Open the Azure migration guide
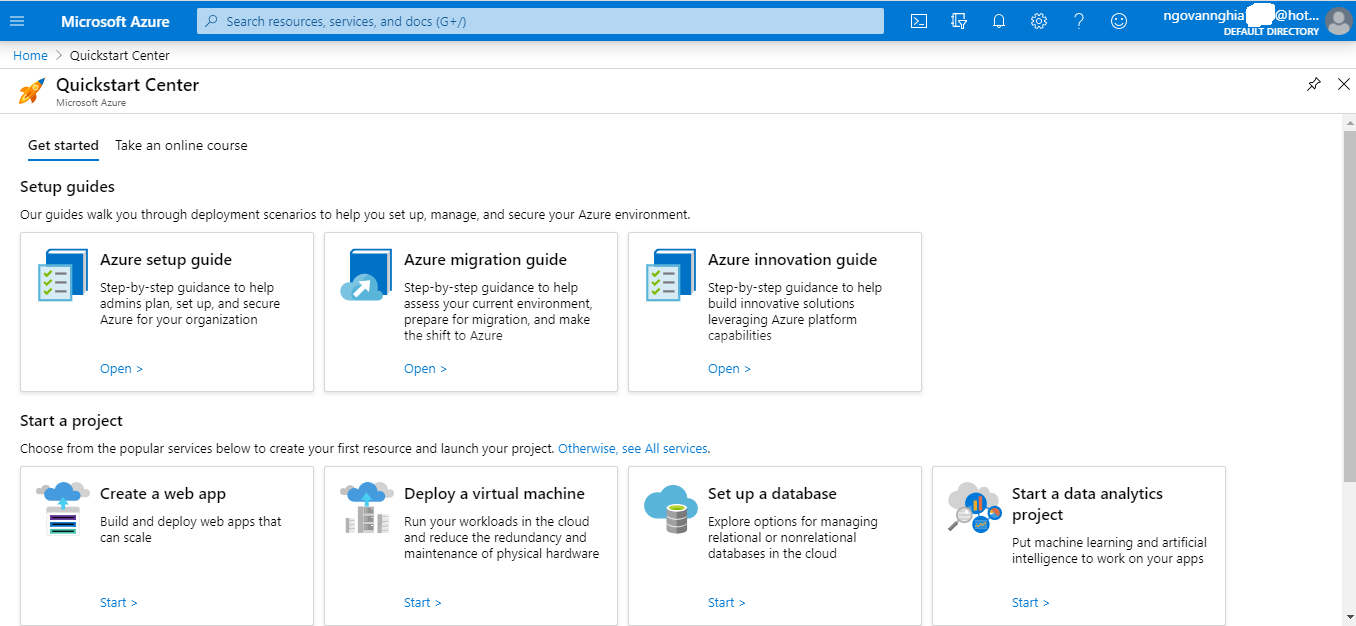This screenshot has height=626, width=1356. 425,369
